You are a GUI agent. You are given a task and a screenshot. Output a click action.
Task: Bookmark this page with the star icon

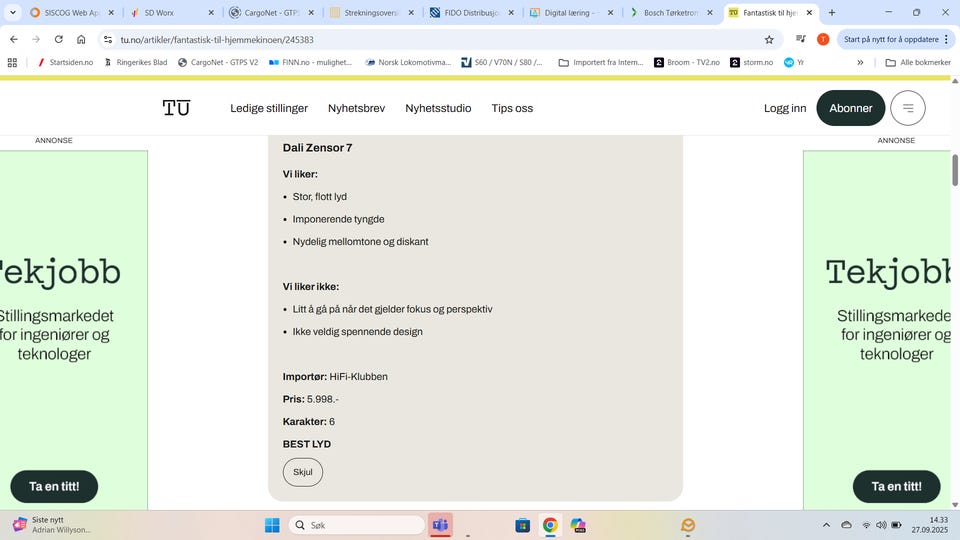(769, 39)
